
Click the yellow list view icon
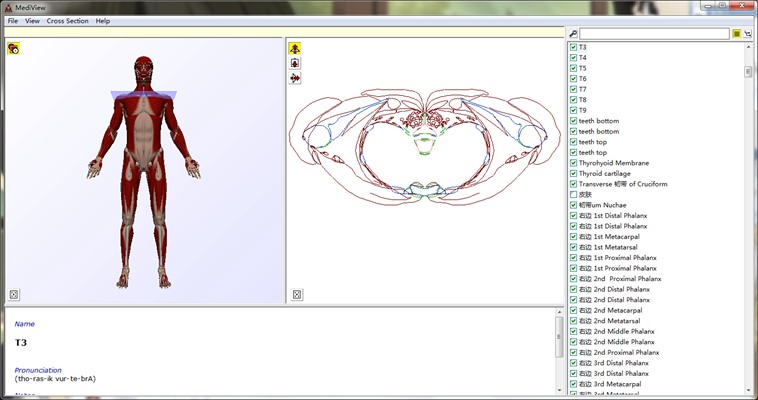click(737, 33)
